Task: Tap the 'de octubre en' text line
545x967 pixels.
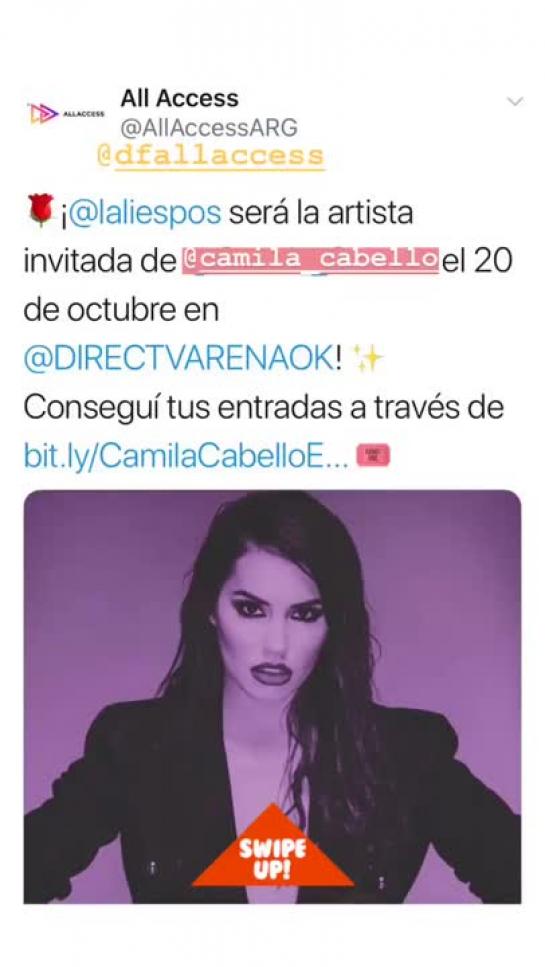Action: tap(121, 310)
